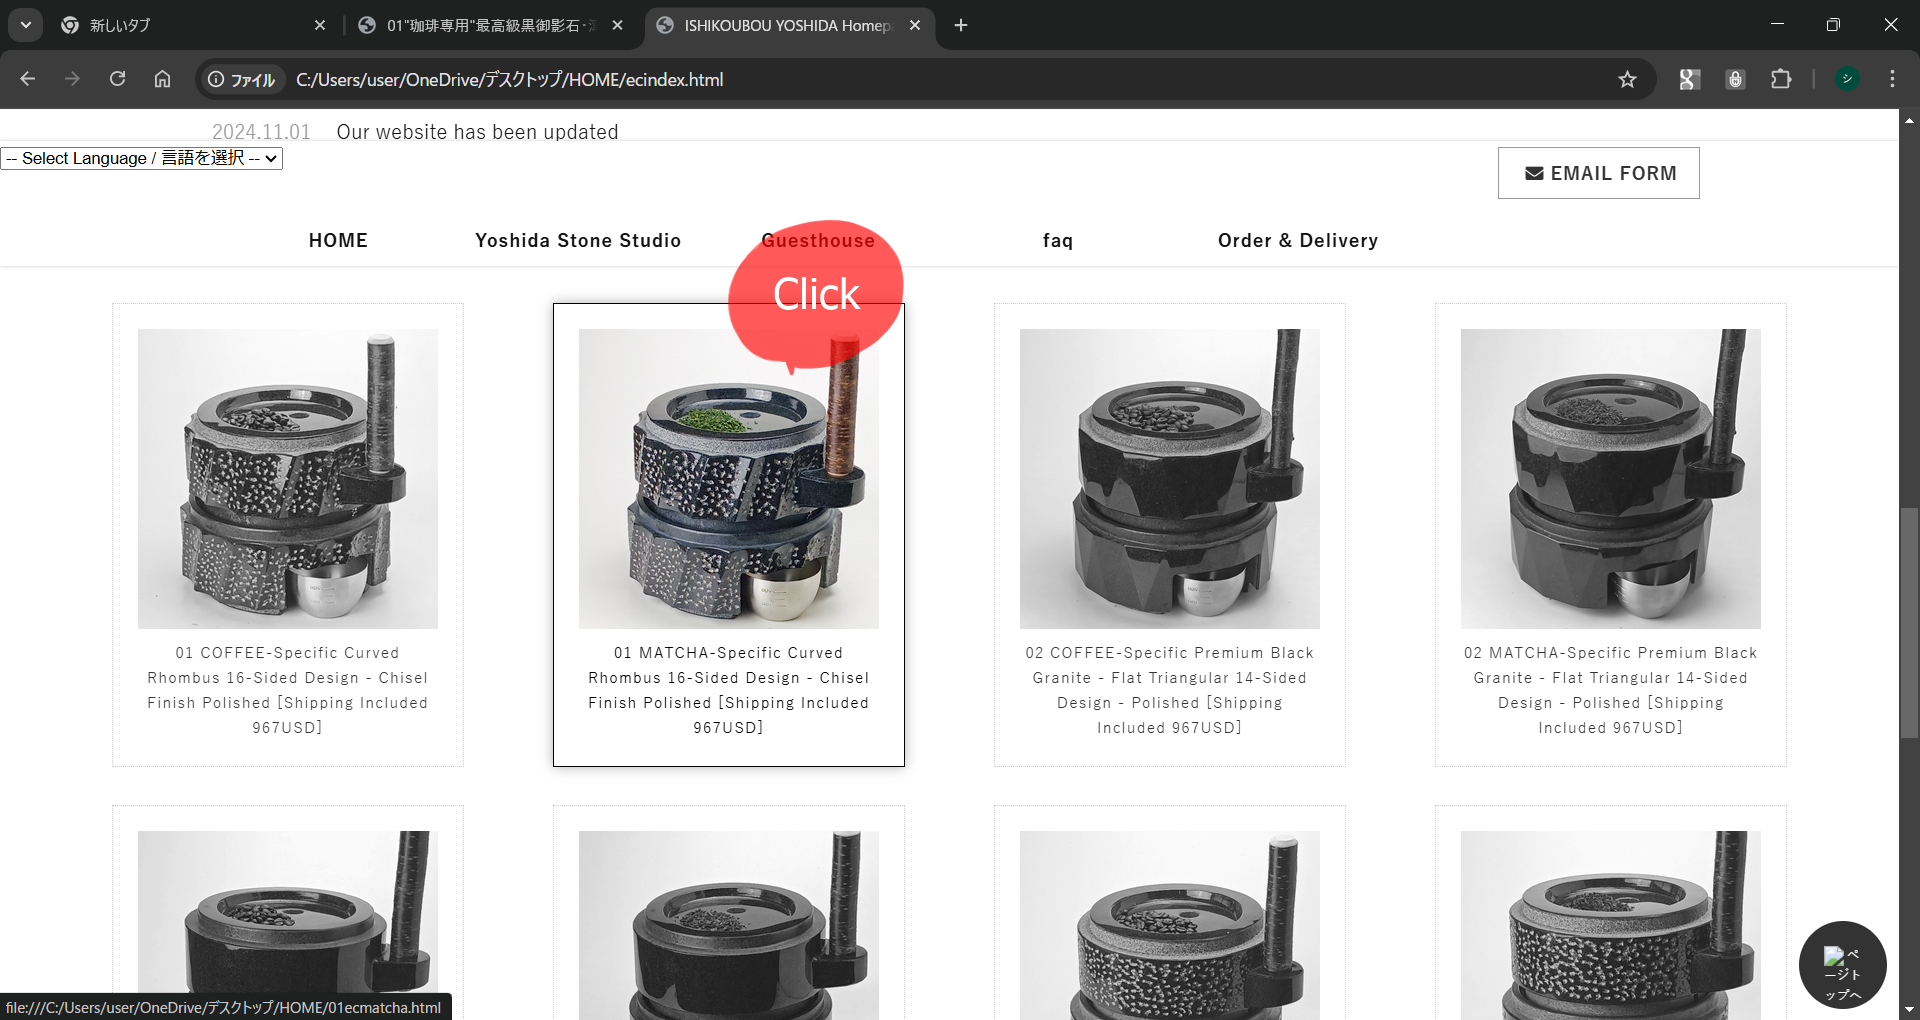Click the browser forward arrow
Viewport: 1920px width, 1020px height.
click(x=72, y=79)
